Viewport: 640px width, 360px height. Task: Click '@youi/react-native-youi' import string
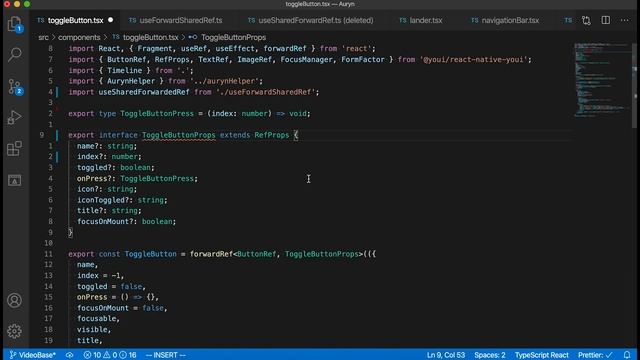(473, 60)
